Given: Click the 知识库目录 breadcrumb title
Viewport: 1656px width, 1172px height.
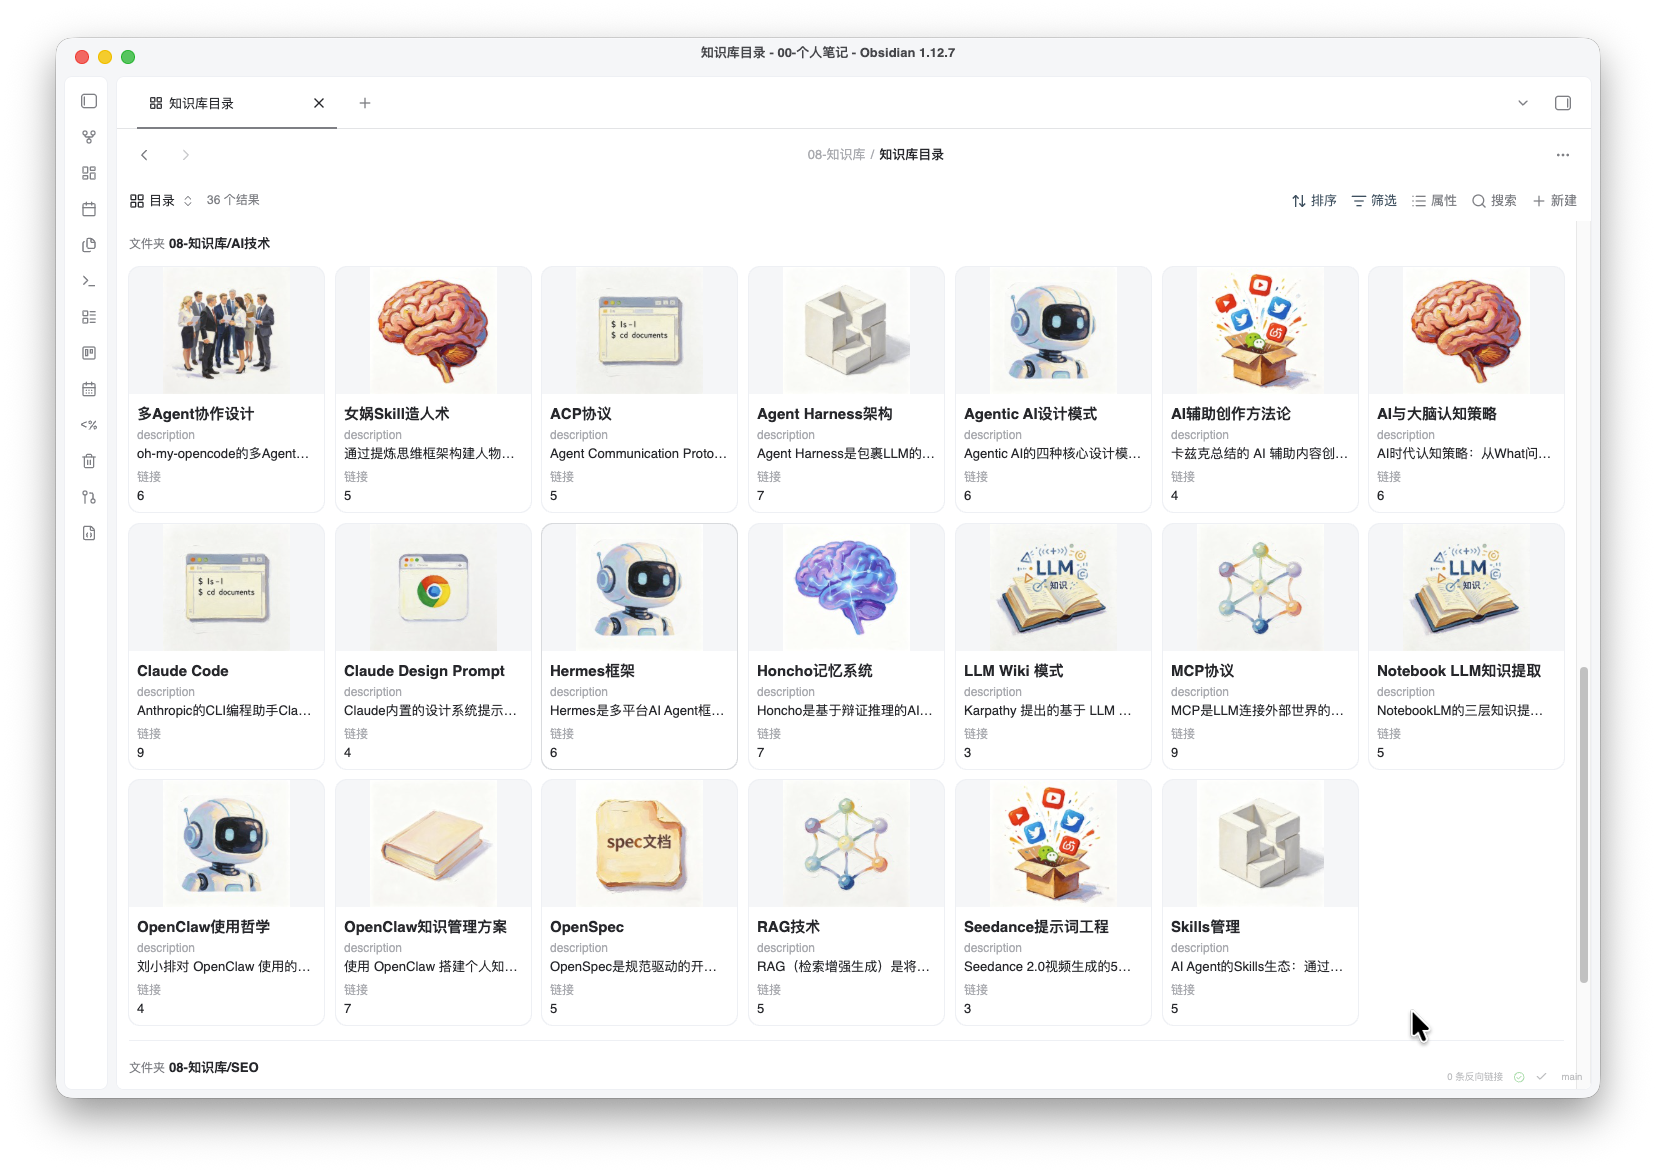Looking at the screenshot, I should 911,155.
